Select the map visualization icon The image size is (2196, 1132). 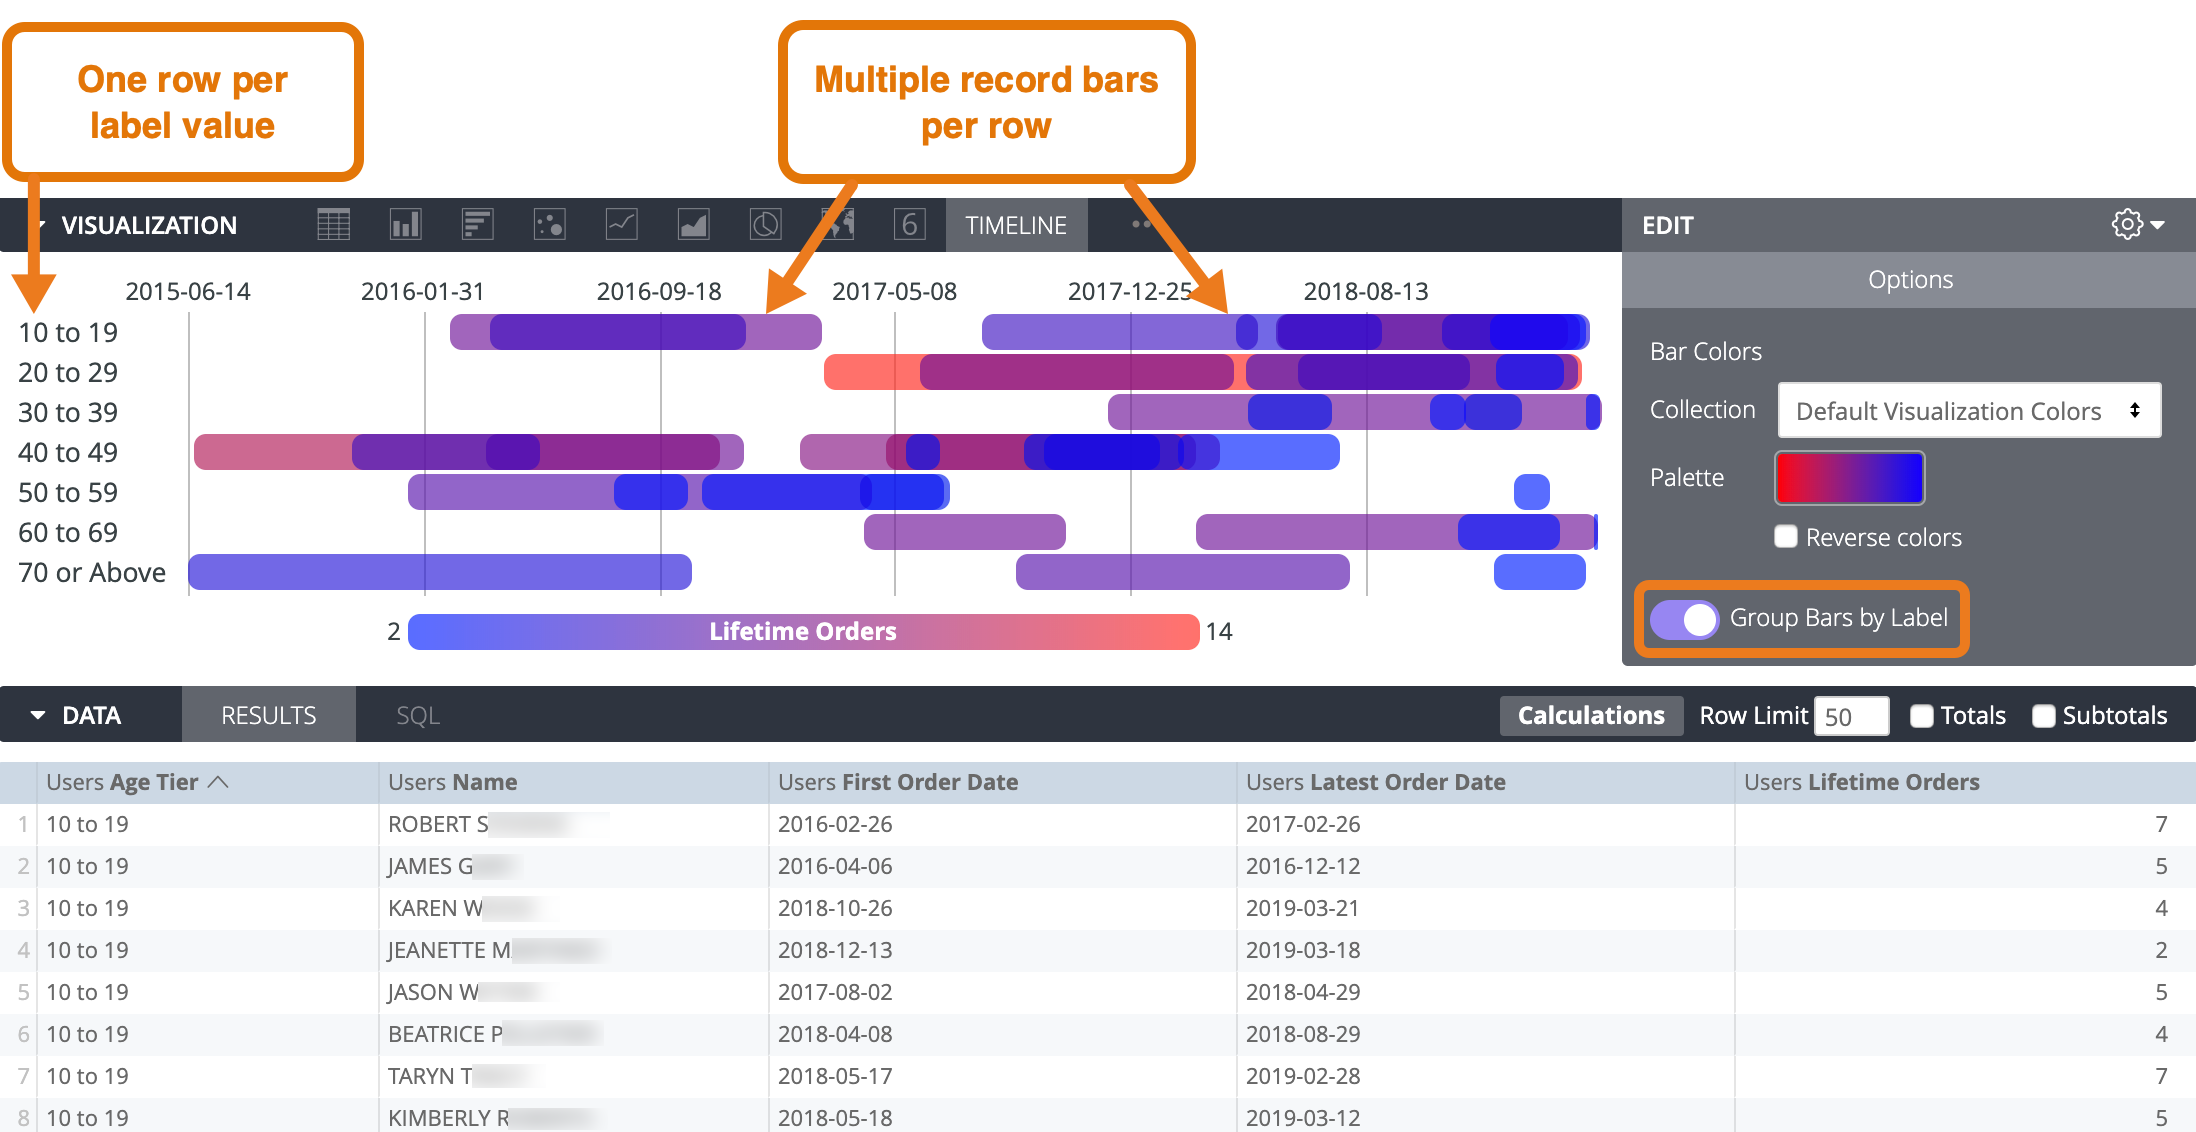point(837,224)
